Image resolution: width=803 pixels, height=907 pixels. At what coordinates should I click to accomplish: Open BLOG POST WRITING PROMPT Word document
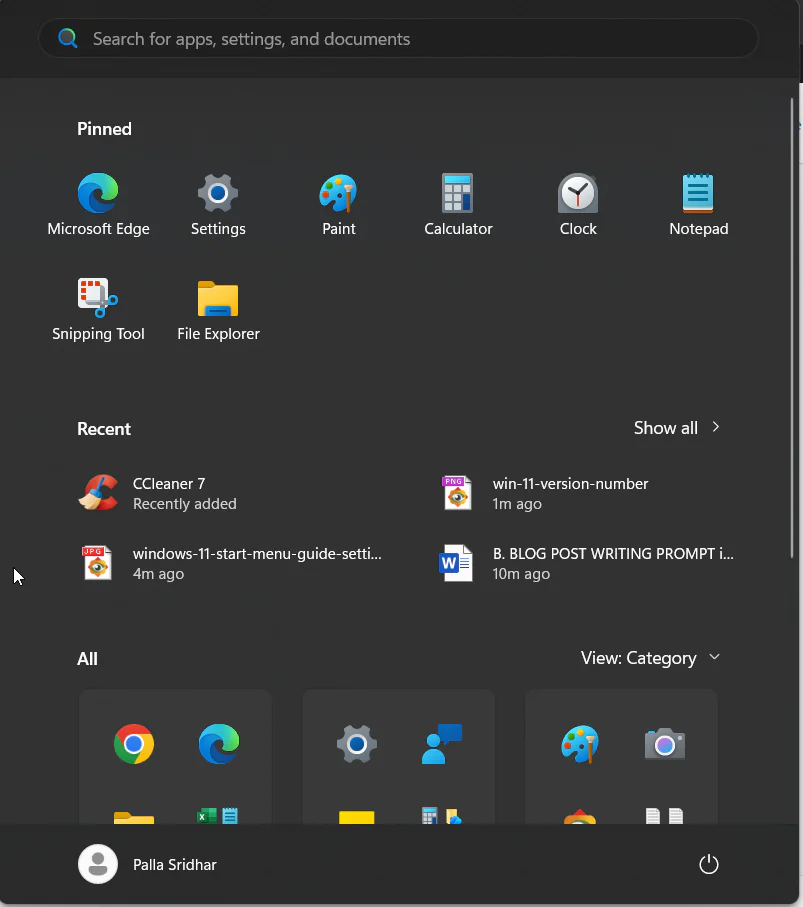586,563
